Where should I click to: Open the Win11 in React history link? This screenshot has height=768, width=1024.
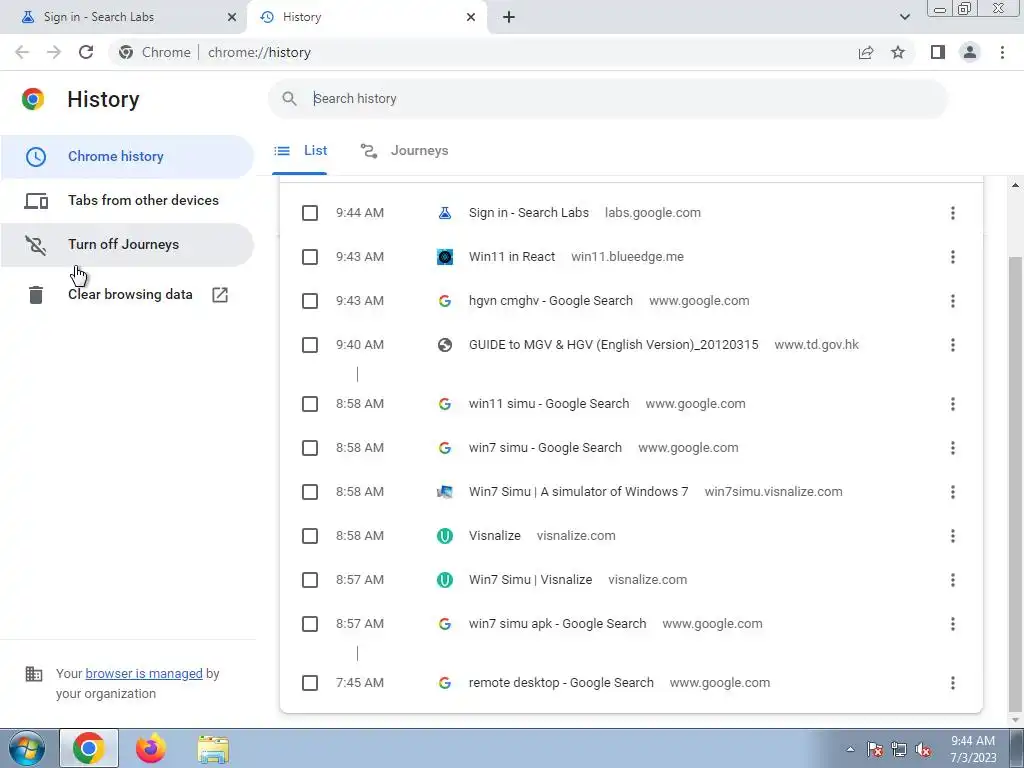coord(512,257)
